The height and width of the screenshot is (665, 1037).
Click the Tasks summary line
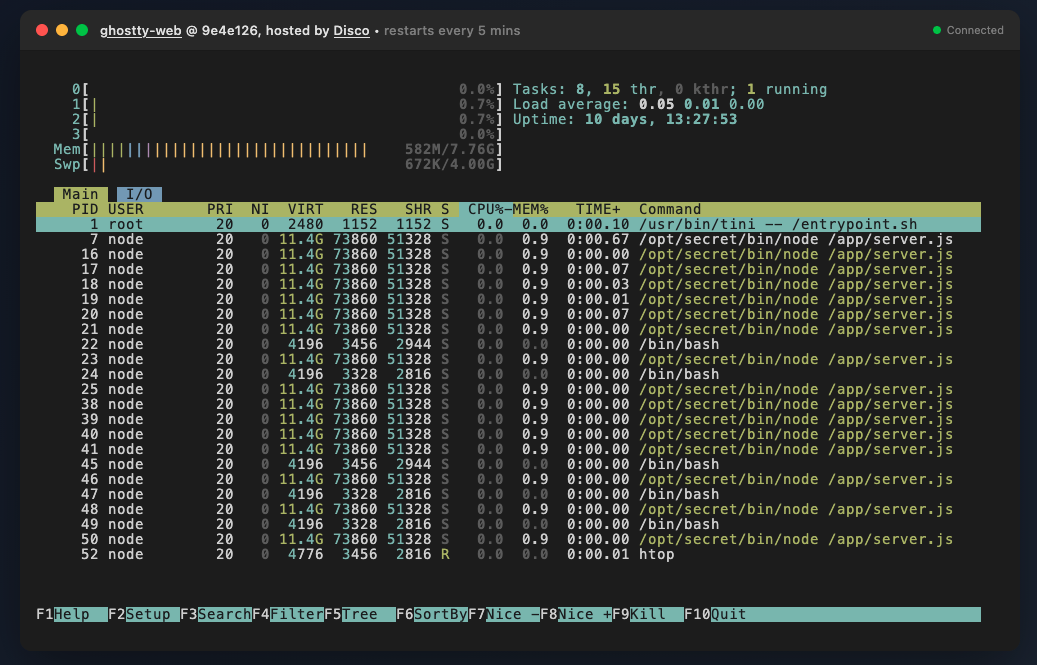tap(670, 89)
